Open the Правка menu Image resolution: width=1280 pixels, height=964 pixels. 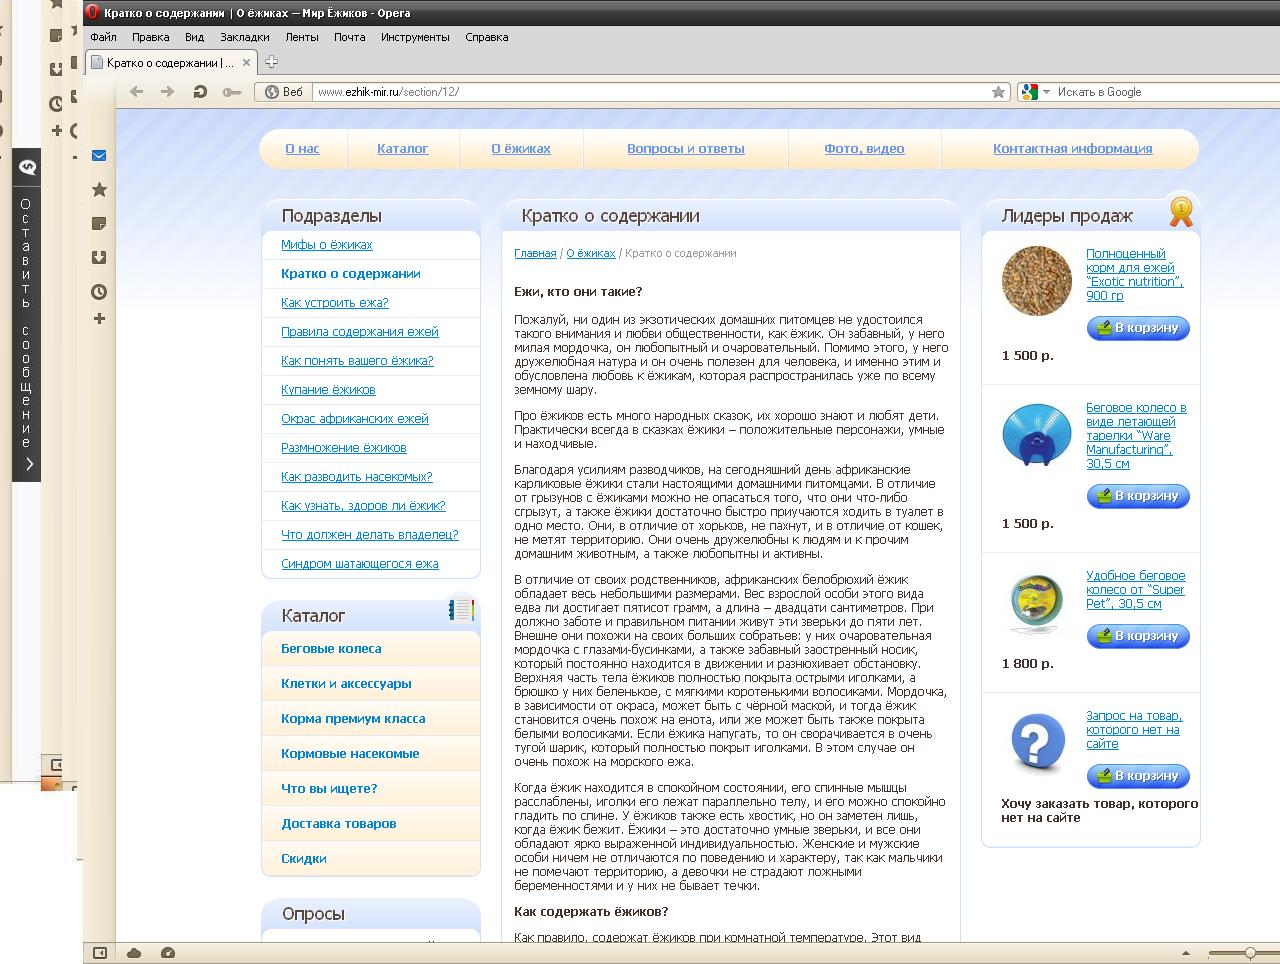[150, 37]
